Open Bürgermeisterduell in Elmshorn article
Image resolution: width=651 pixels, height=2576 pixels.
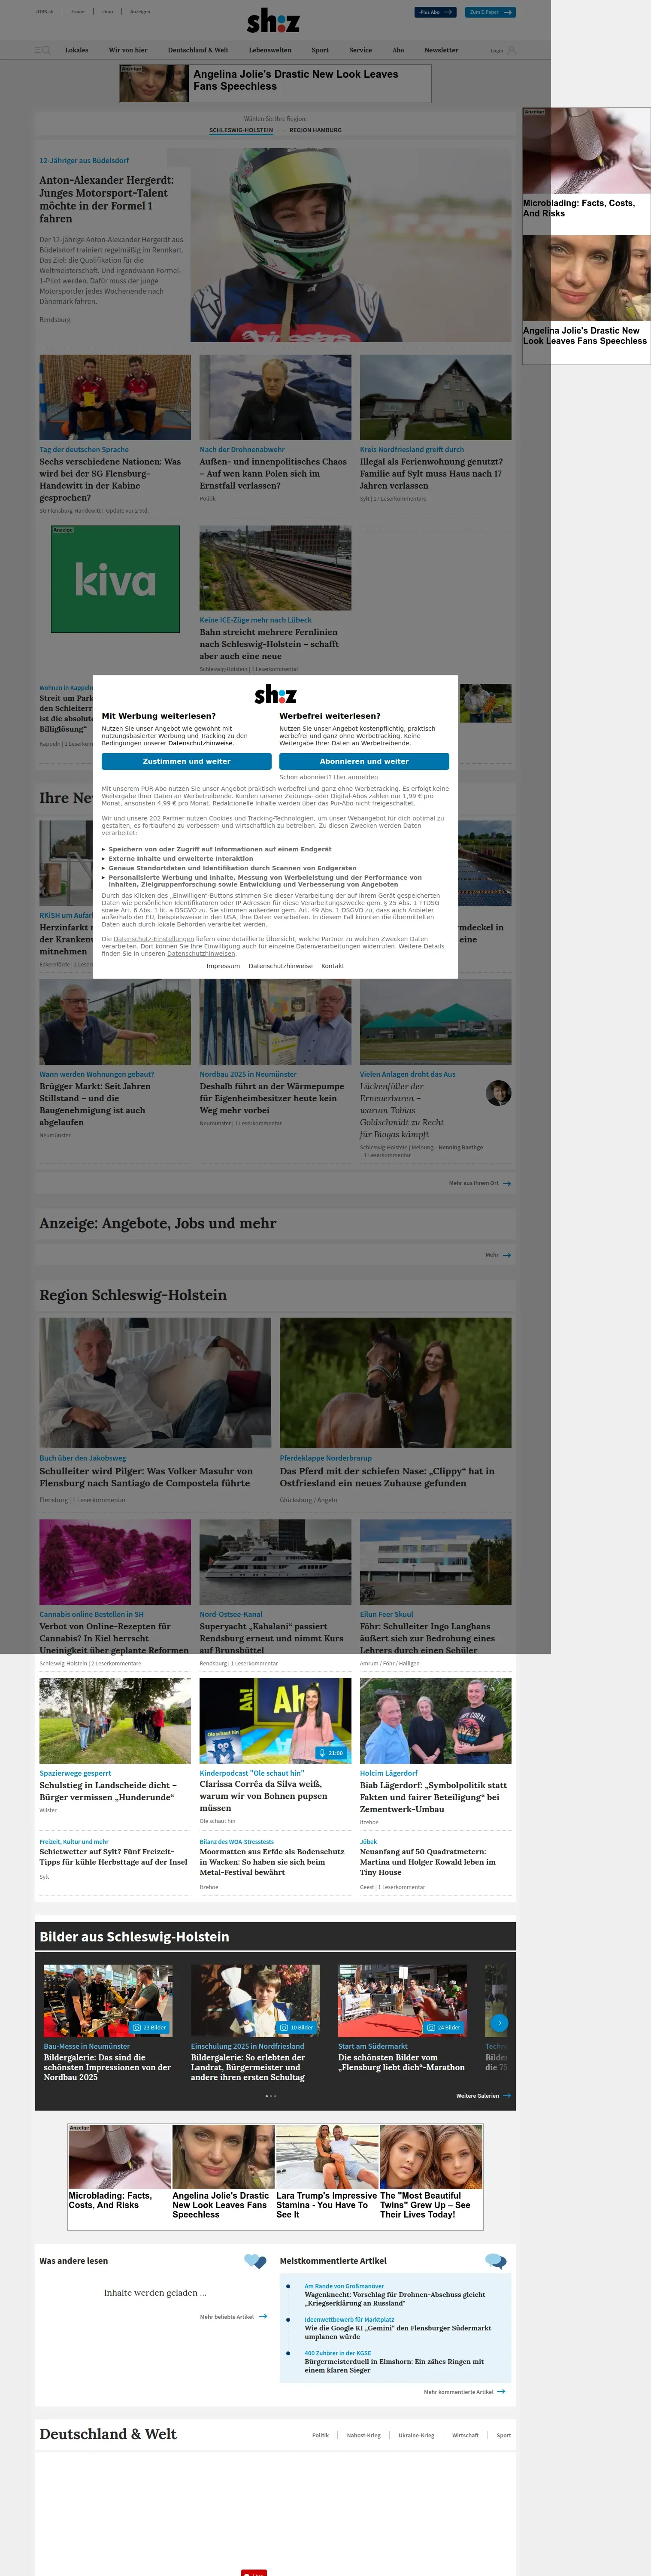click(394, 2366)
